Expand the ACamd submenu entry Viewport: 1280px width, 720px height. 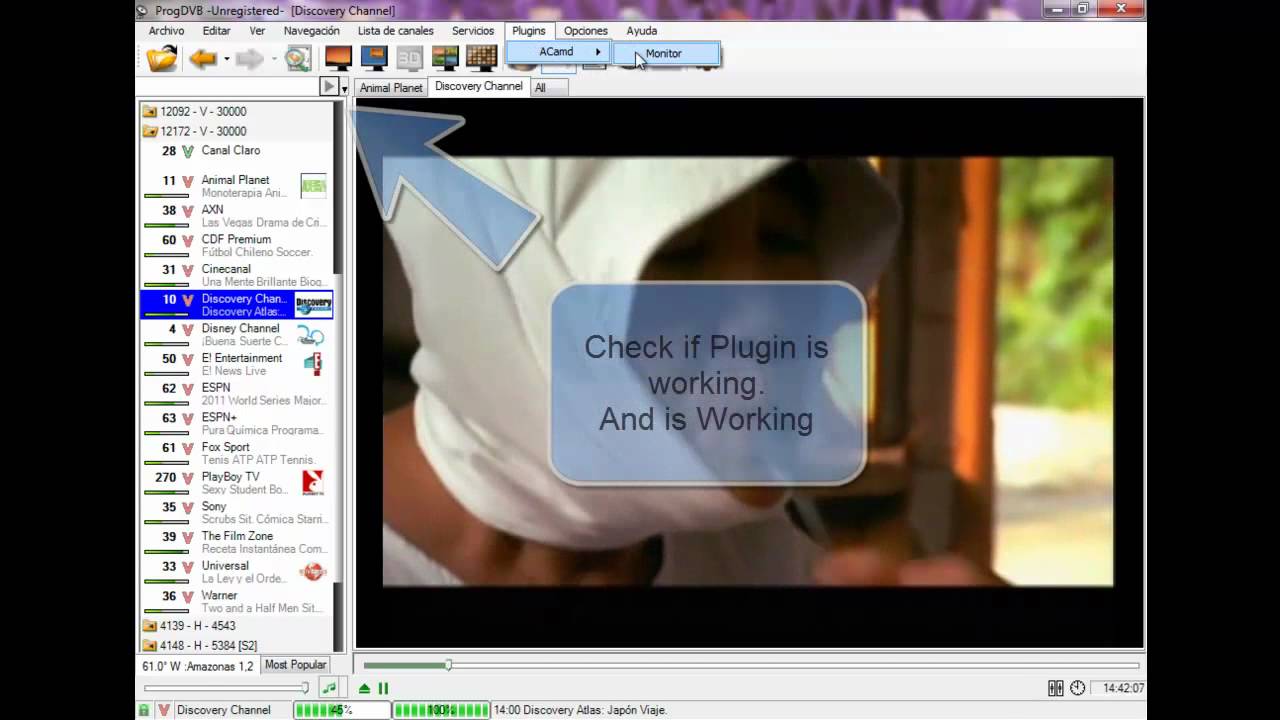[x=558, y=52]
